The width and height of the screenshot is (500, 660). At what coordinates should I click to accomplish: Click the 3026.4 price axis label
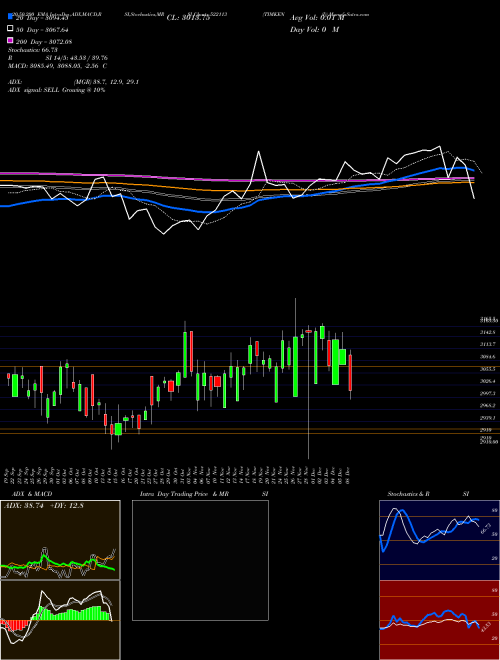tap(487, 381)
